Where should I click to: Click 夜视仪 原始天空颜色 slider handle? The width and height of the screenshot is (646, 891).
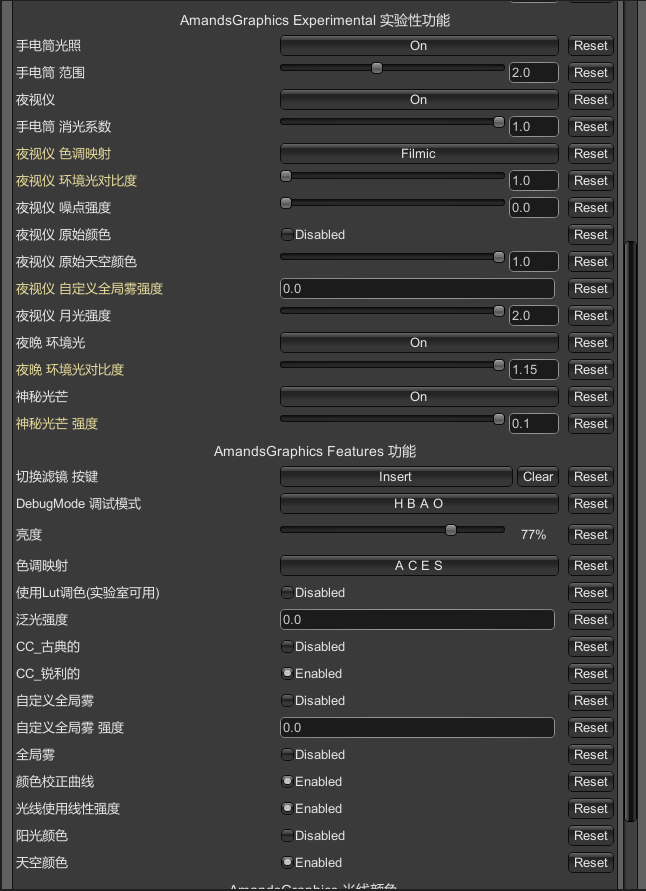(x=499, y=257)
